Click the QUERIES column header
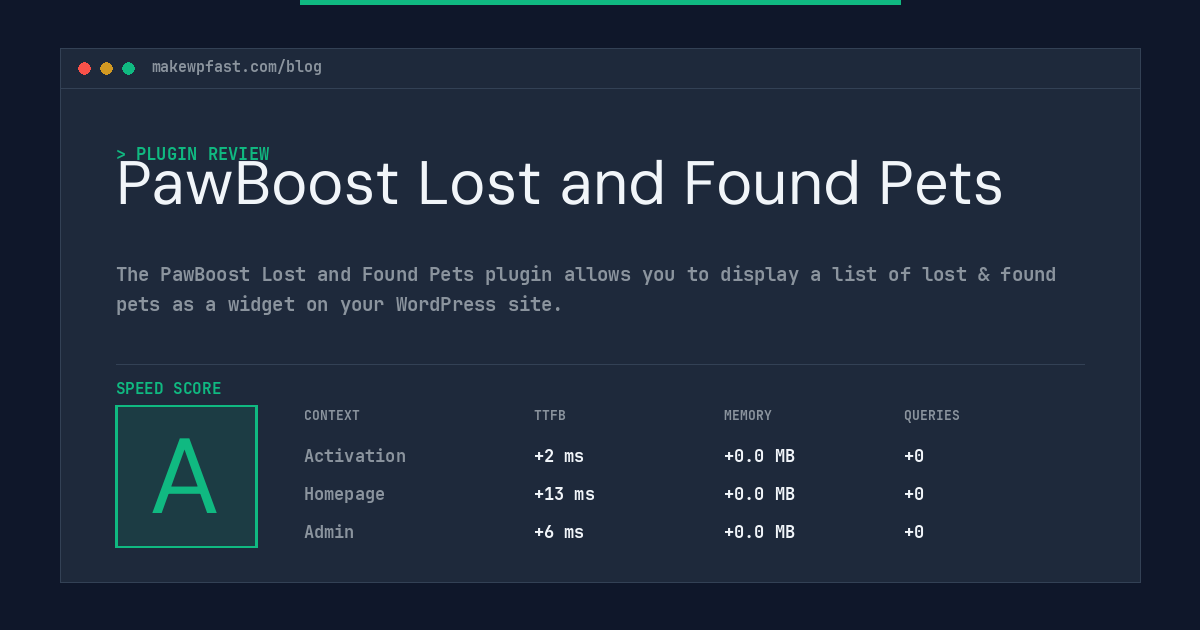 point(932,416)
